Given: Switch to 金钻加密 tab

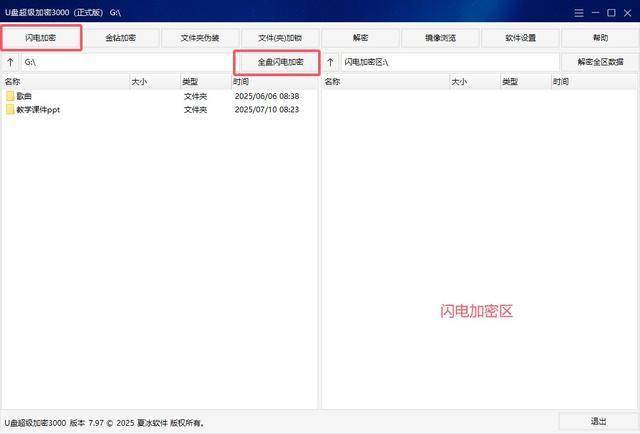Looking at the screenshot, I should 120,38.
